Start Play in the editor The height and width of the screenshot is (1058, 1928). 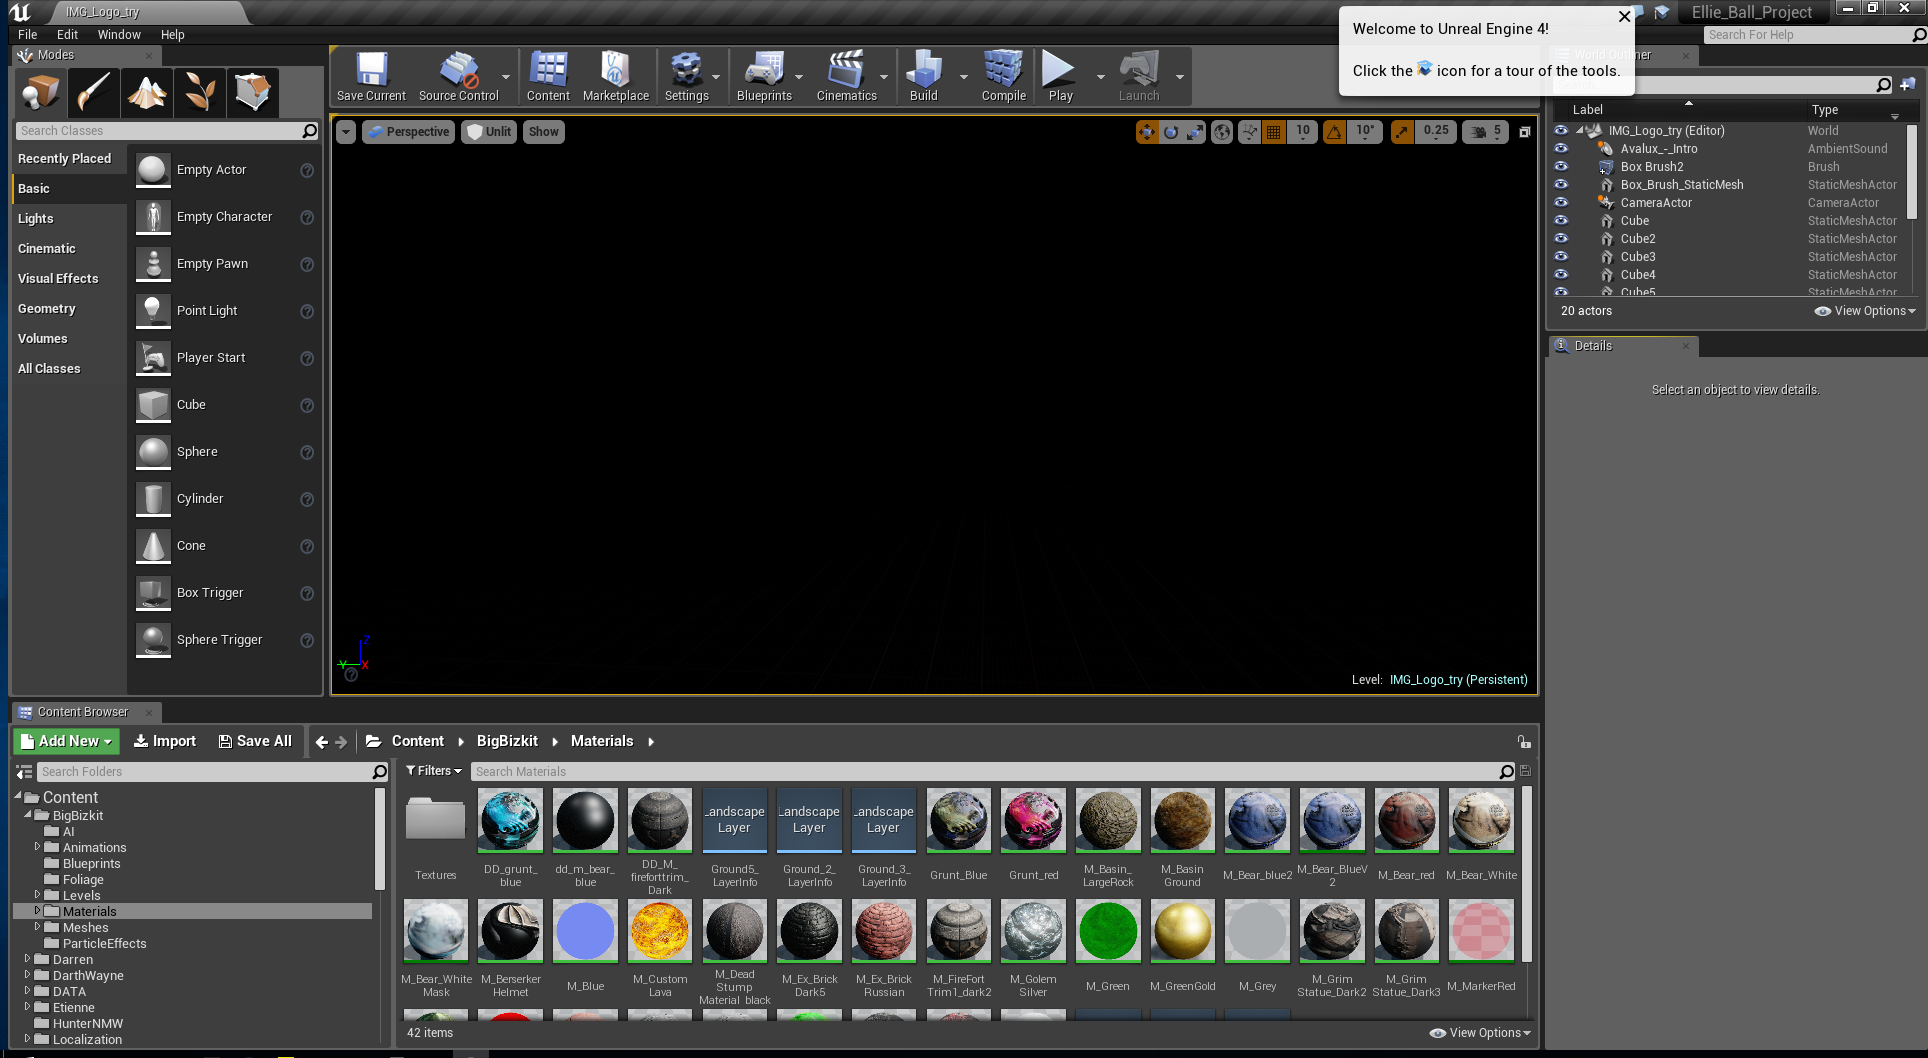1060,76
